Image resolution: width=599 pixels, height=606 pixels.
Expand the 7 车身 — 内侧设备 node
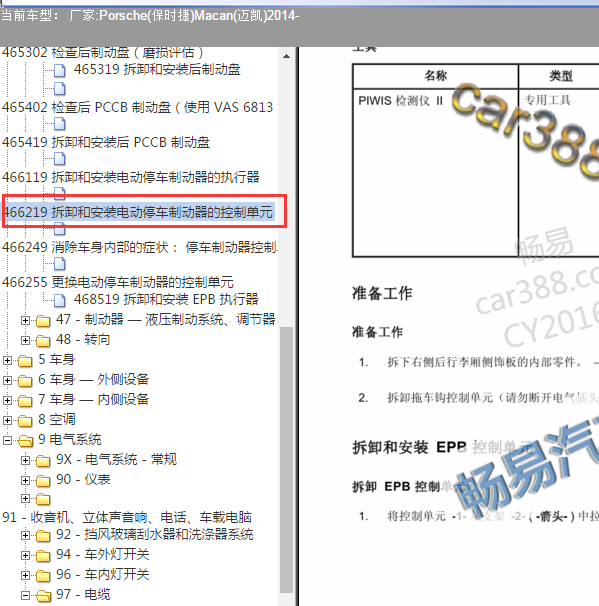tap(7, 400)
